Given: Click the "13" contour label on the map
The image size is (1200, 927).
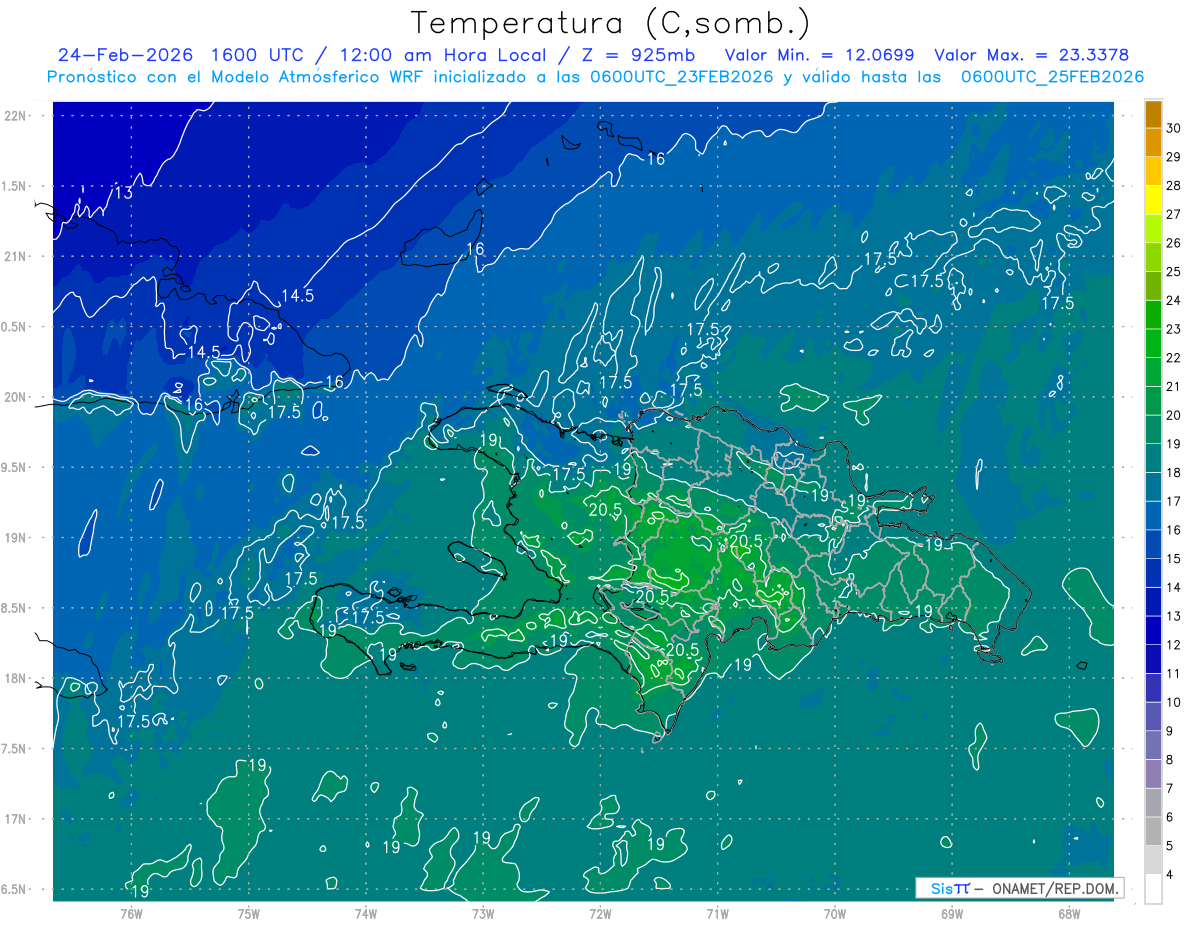Looking at the screenshot, I should click(x=123, y=192).
